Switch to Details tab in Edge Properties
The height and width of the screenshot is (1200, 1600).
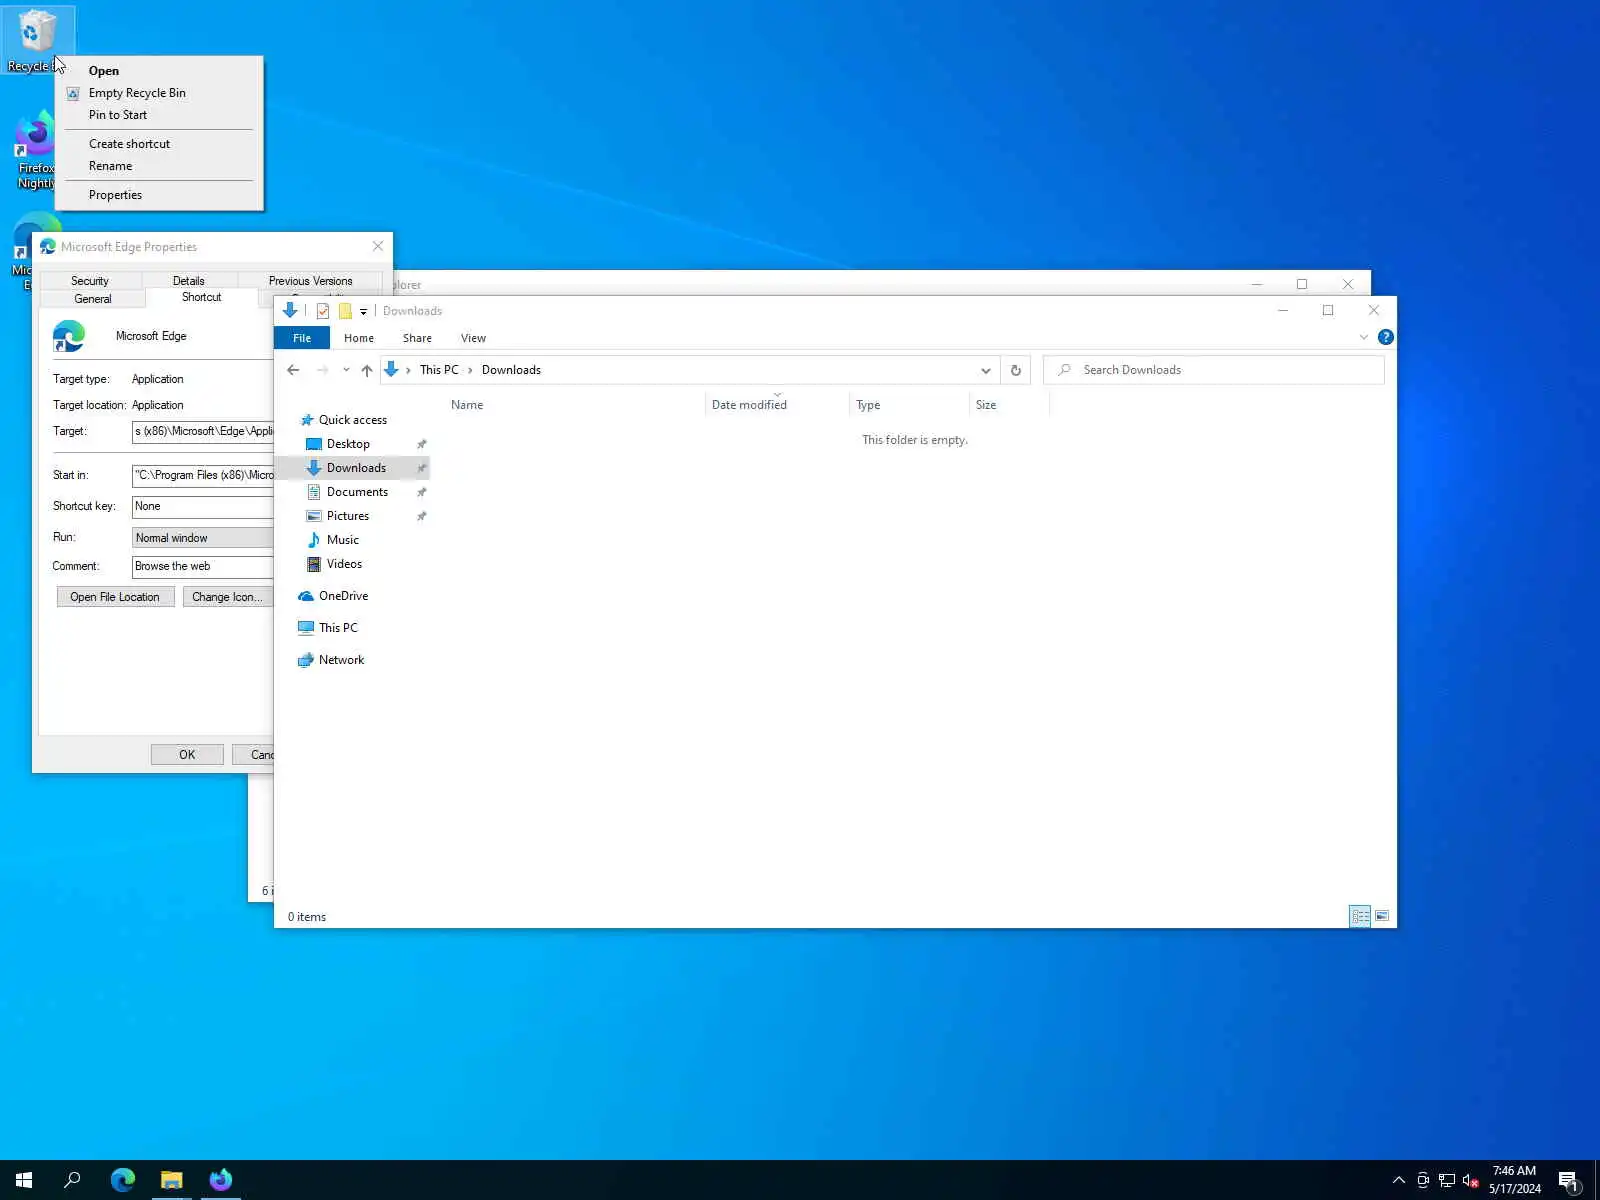pos(188,281)
